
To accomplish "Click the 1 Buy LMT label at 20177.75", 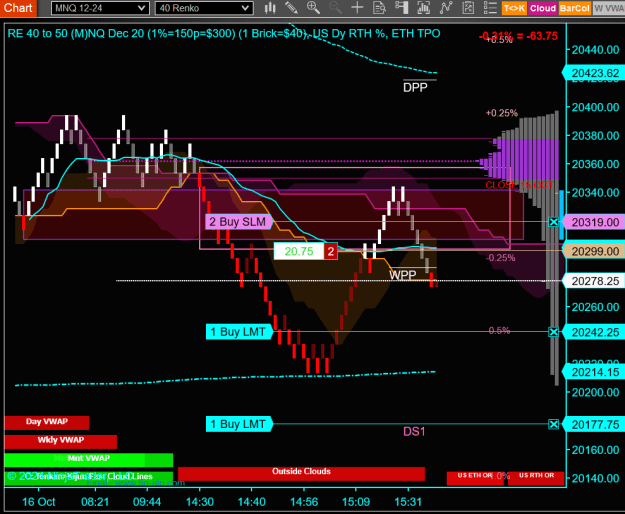I will 238,424.
